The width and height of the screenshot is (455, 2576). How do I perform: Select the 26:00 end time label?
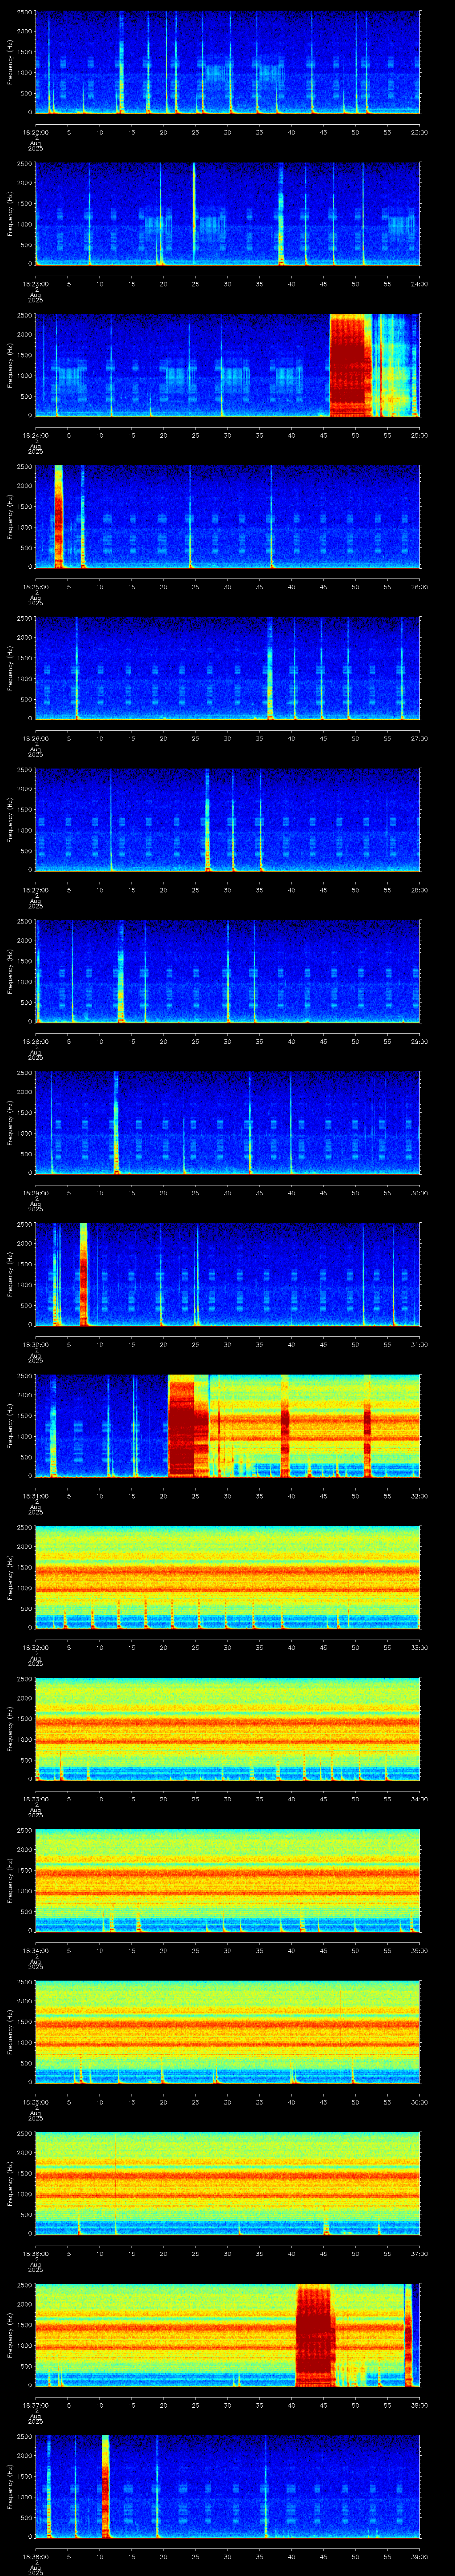[x=420, y=586]
